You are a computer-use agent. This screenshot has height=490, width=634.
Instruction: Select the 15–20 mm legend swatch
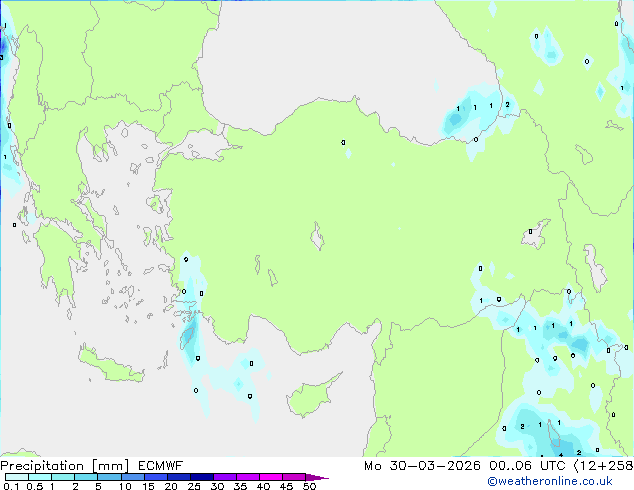pyautogui.click(x=155, y=477)
